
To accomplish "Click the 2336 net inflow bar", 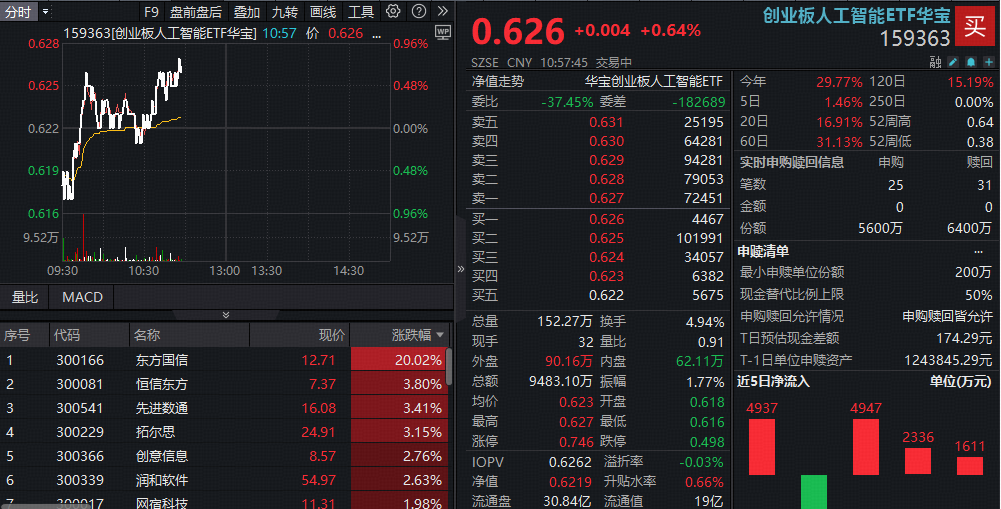I will [918, 461].
